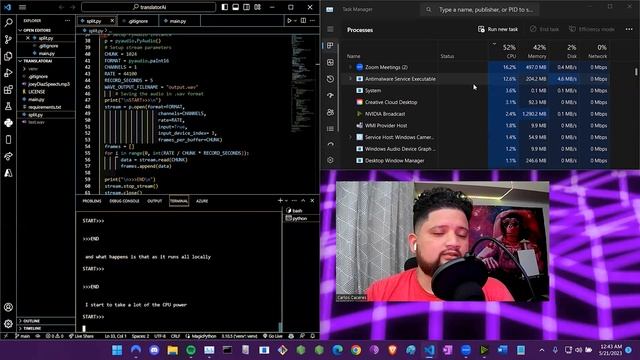Expand Antimalware Service Executable process
The image size is (640, 360).
(350, 78)
